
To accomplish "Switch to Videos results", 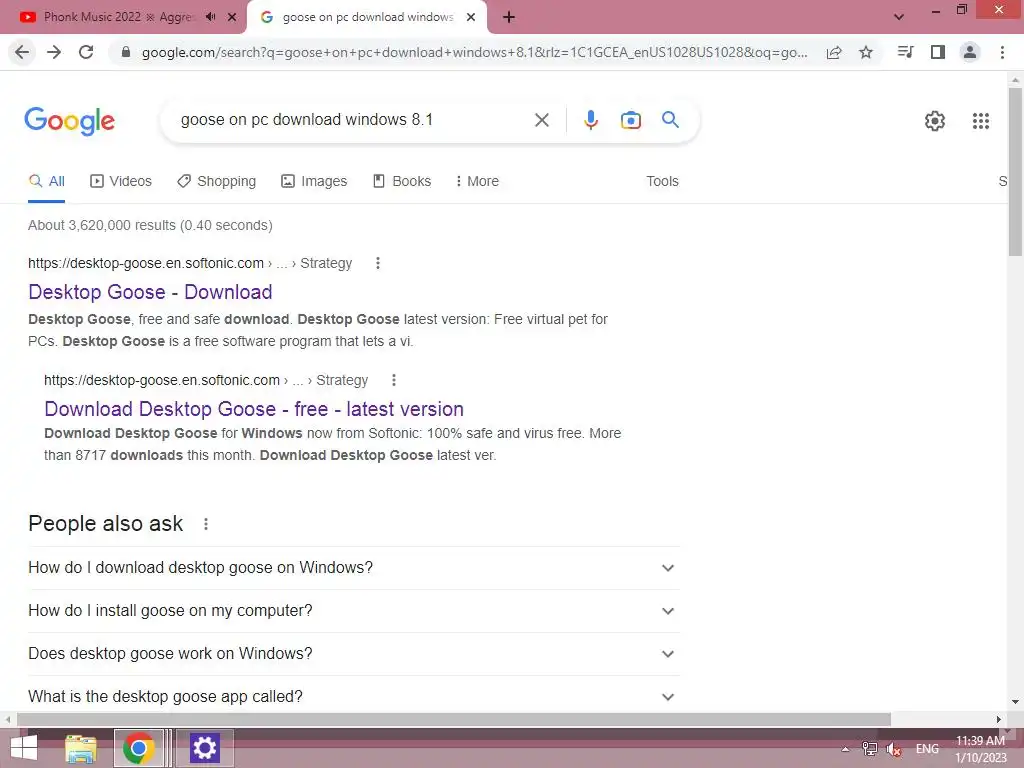I will (x=121, y=182).
